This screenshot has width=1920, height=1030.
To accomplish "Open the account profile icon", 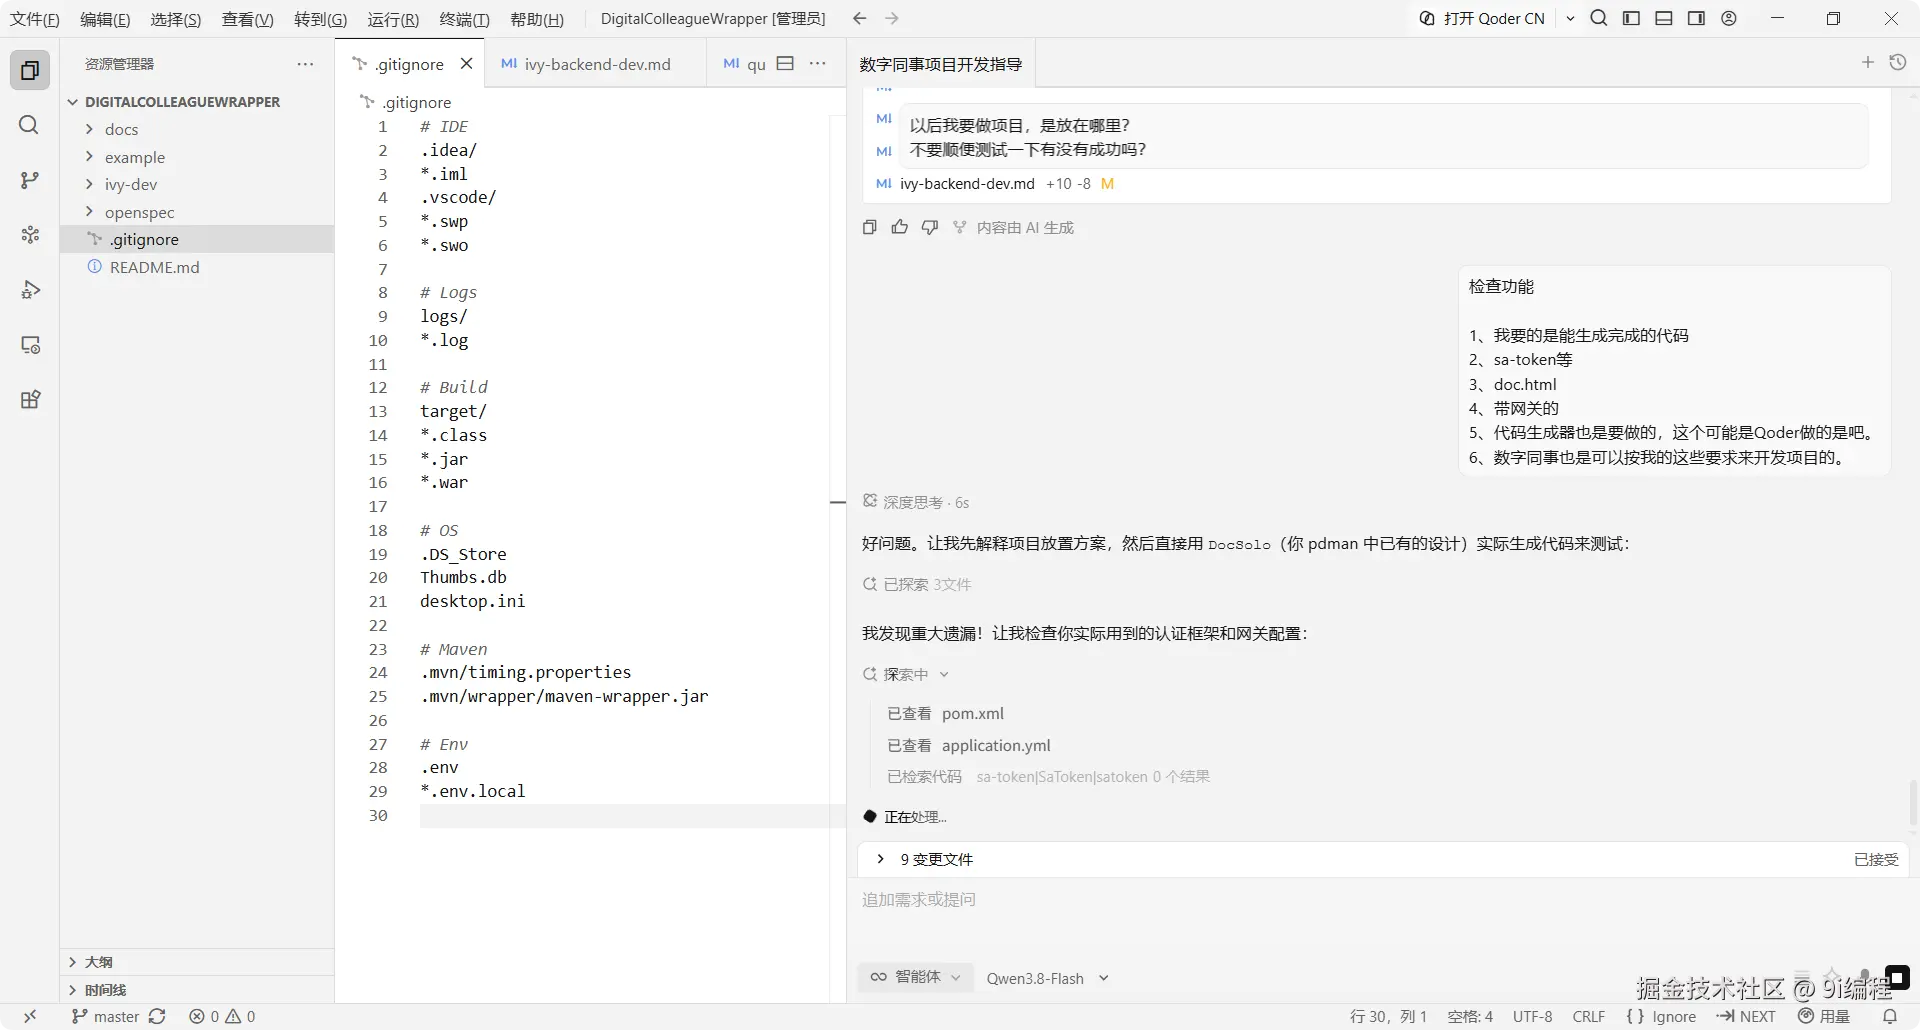I will pos(1729,18).
